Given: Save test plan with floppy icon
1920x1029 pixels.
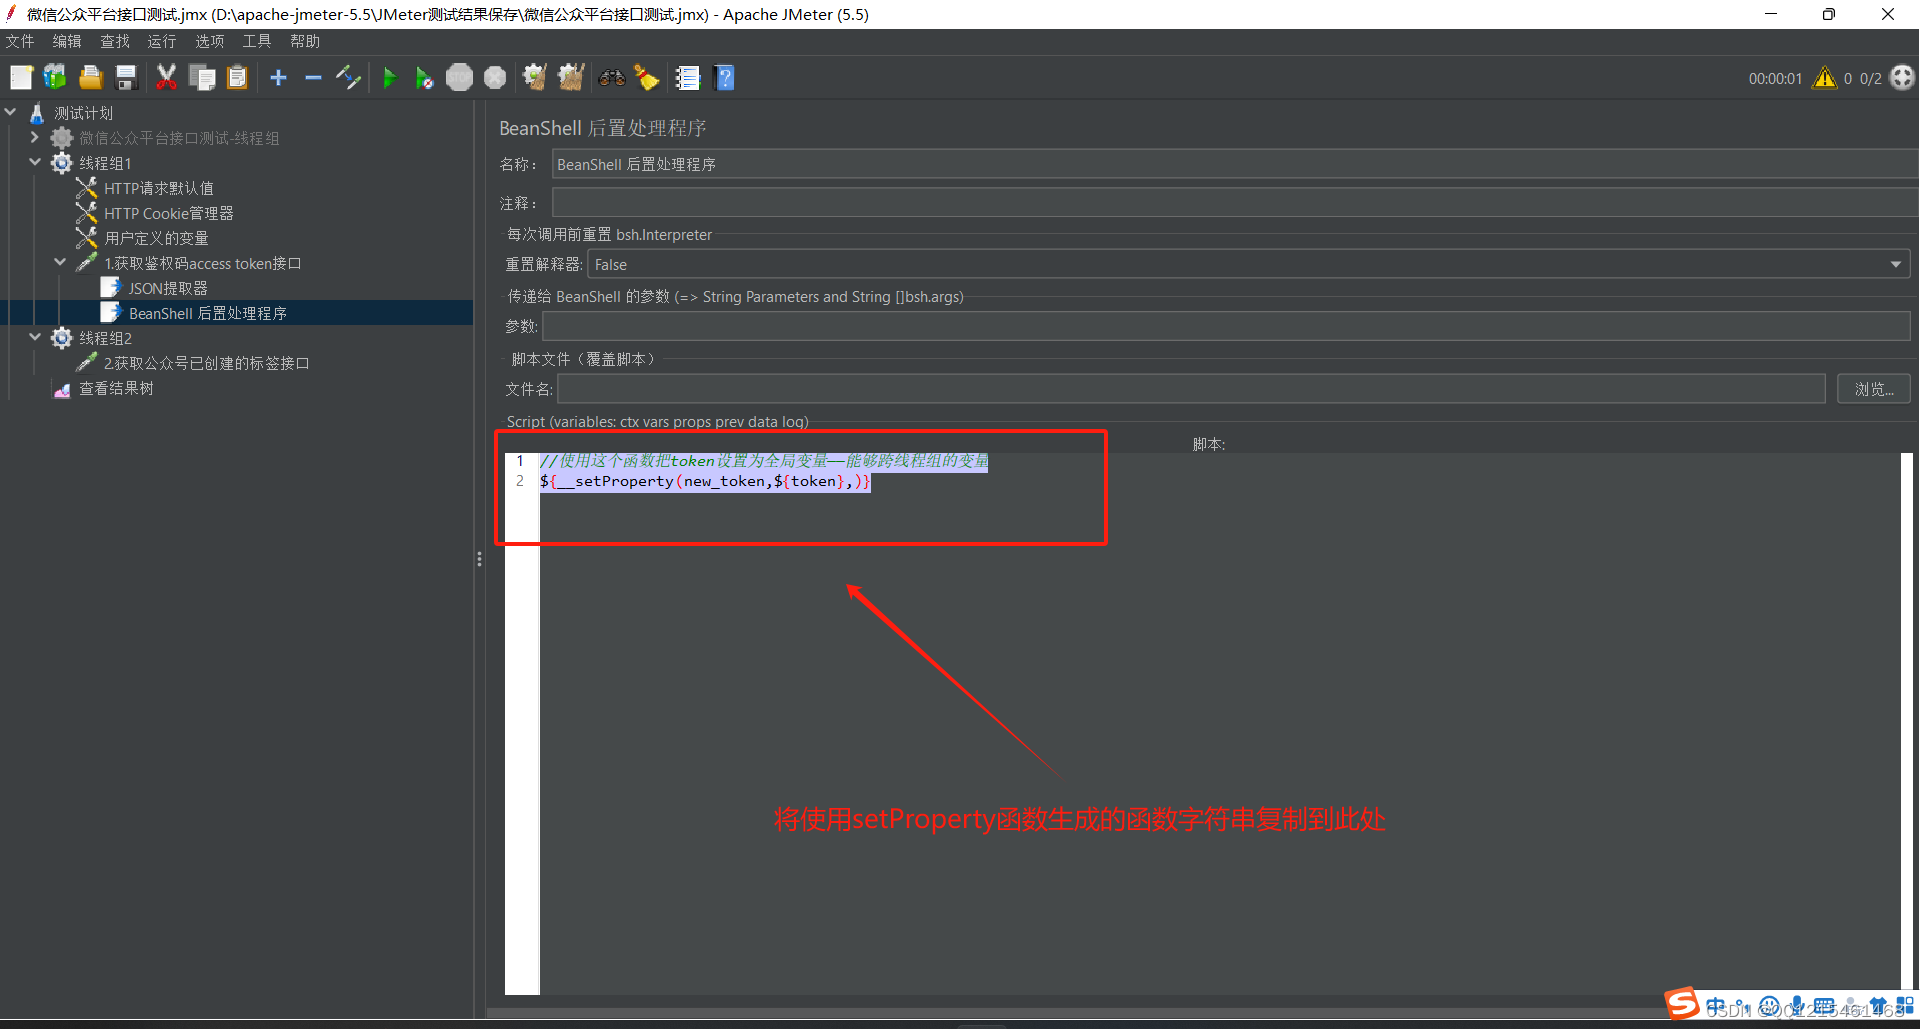Looking at the screenshot, I should pos(125,77).
